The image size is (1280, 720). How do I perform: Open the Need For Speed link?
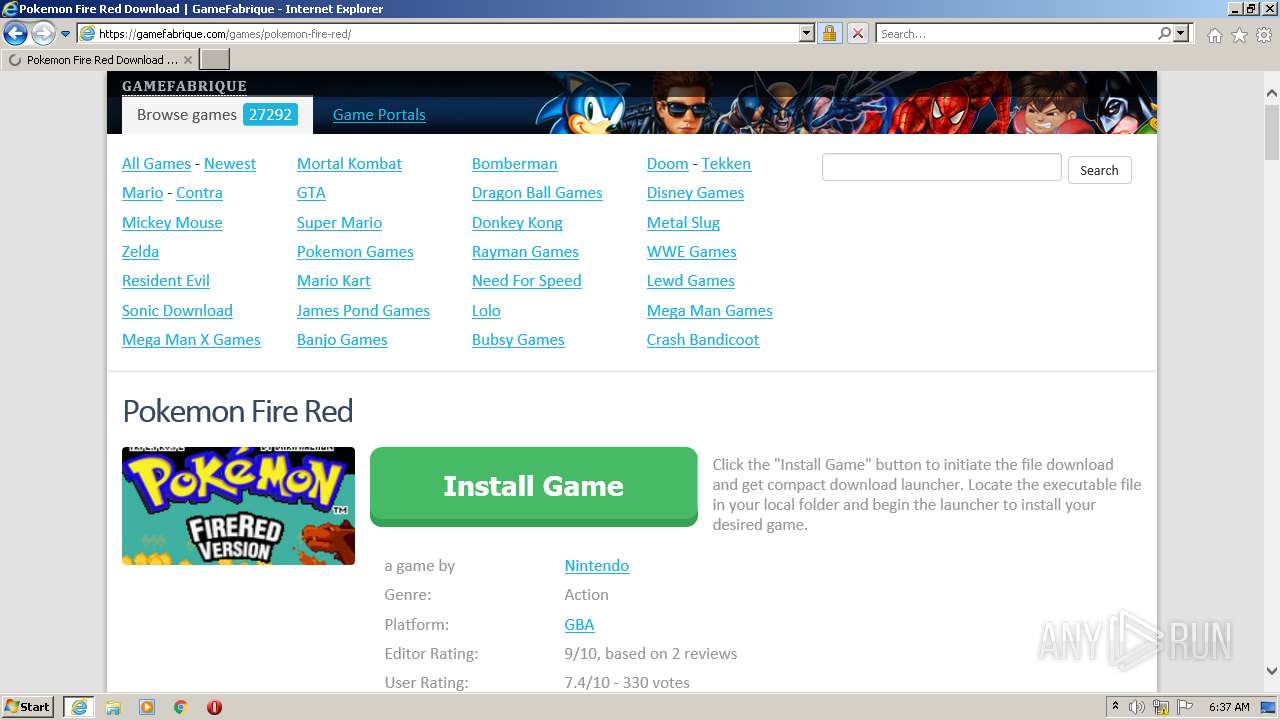pyautogui.click(x=526, y=281)
